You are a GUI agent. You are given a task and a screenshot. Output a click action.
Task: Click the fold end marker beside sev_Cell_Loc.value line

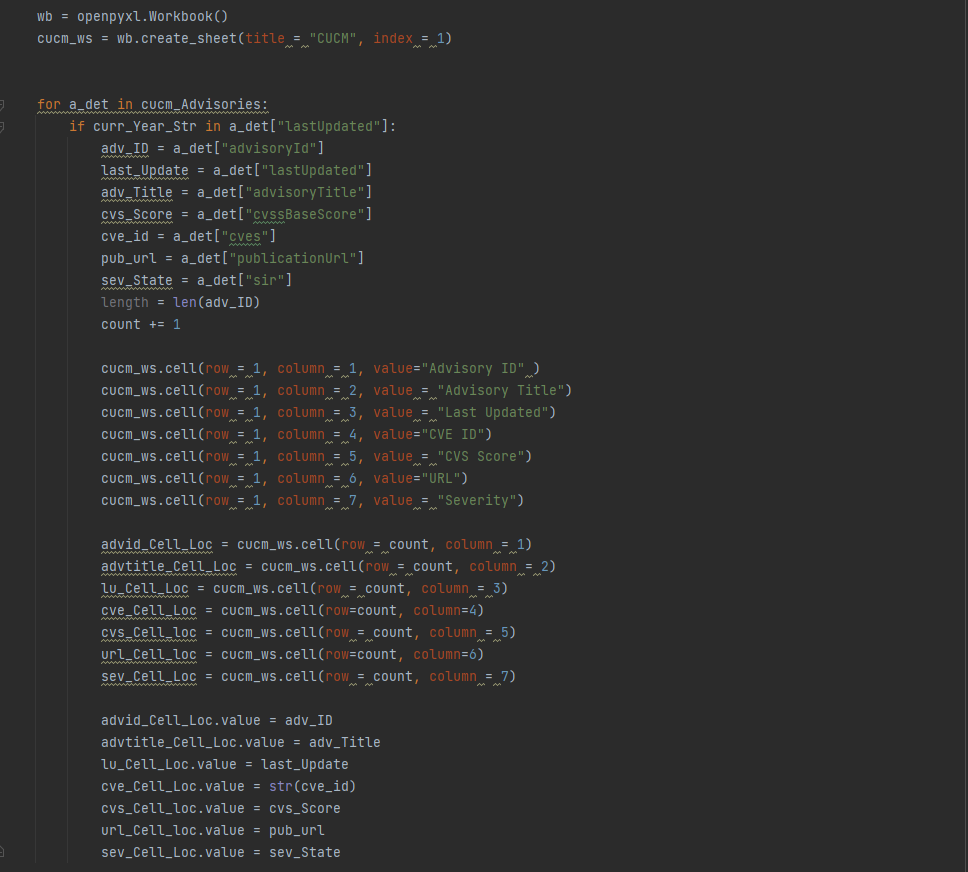point(3,852)
